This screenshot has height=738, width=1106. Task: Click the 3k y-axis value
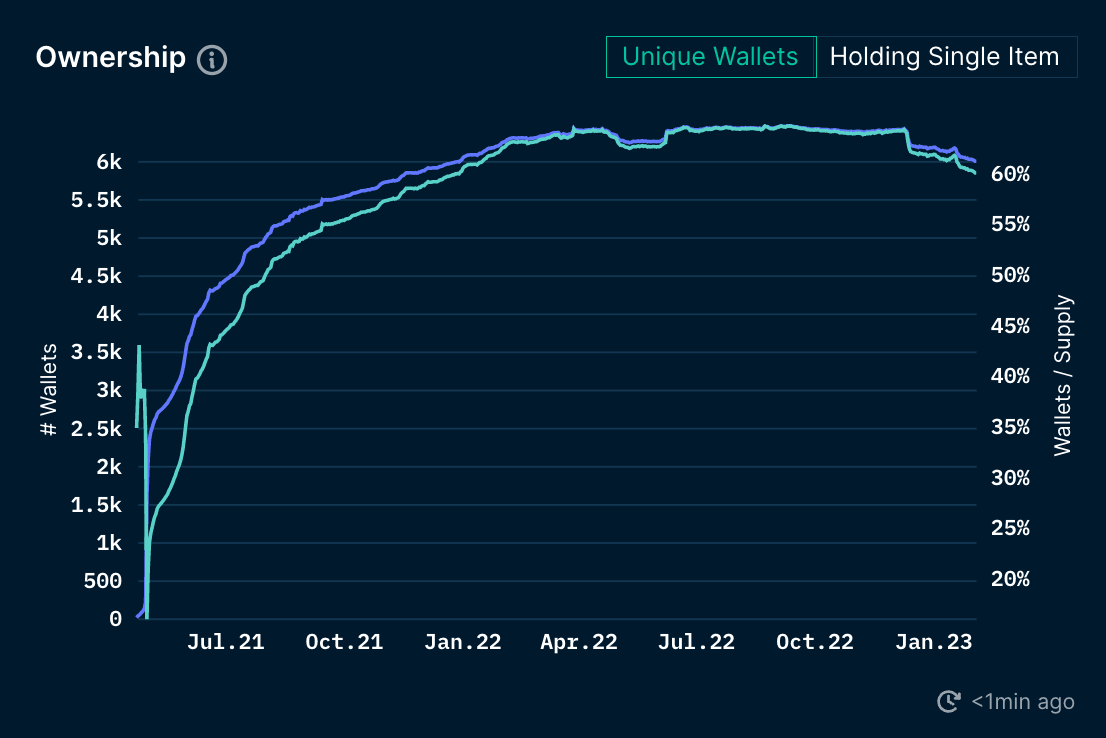point(109,391)
